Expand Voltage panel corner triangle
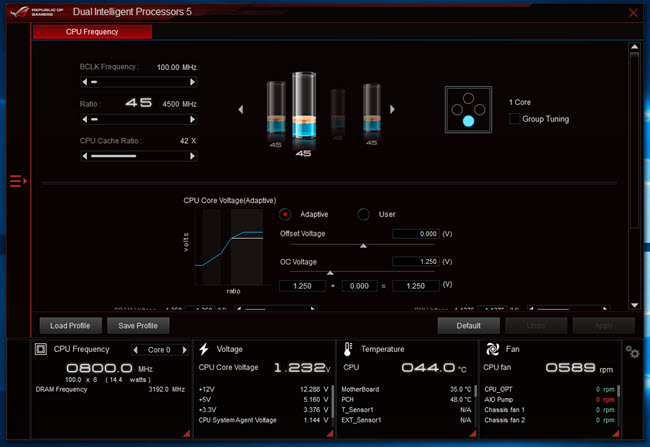This screenshot has width=650, height=447. pyautogui.click(x=330, y=433)
